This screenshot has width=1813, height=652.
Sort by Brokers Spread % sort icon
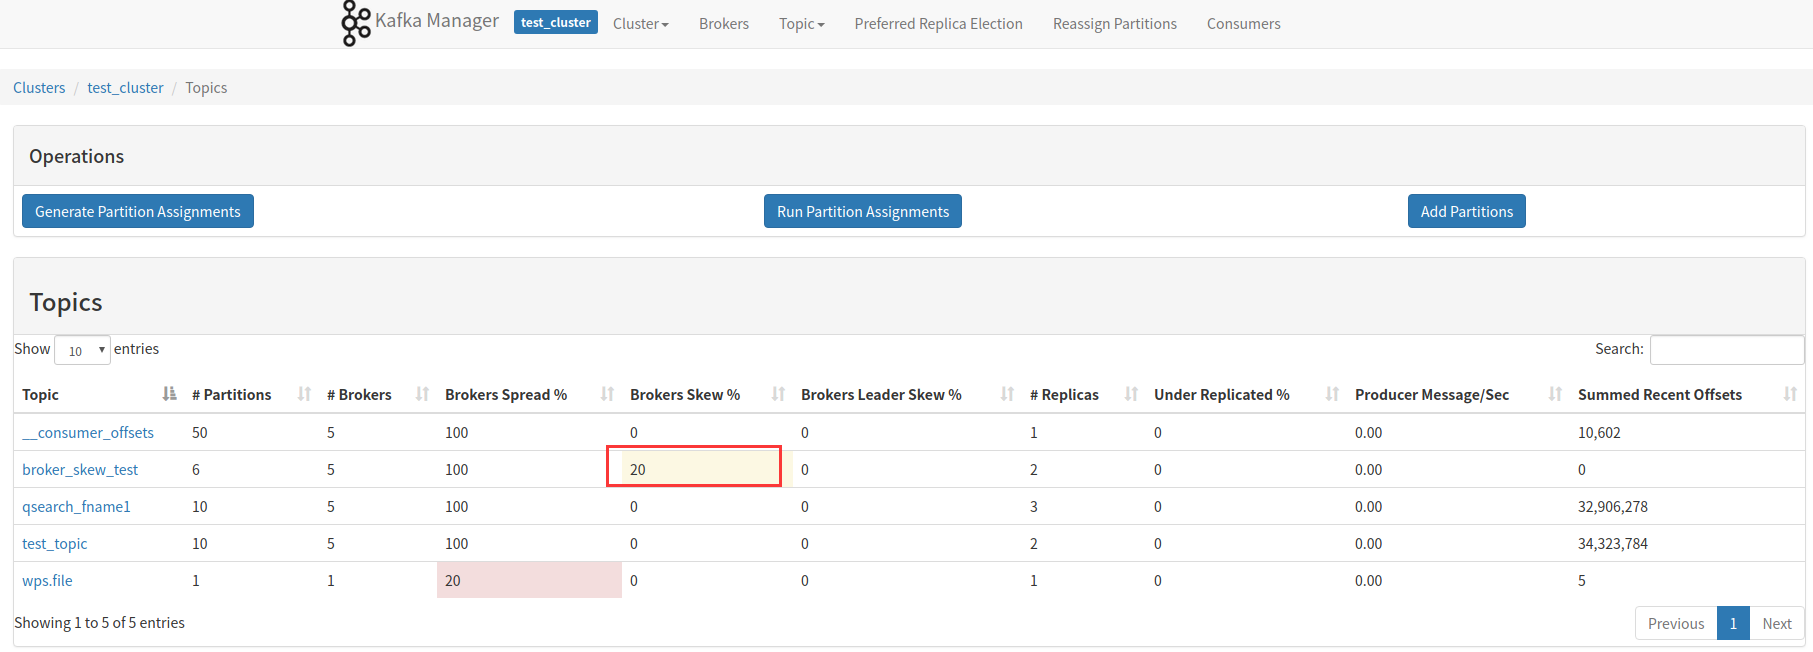608,394
